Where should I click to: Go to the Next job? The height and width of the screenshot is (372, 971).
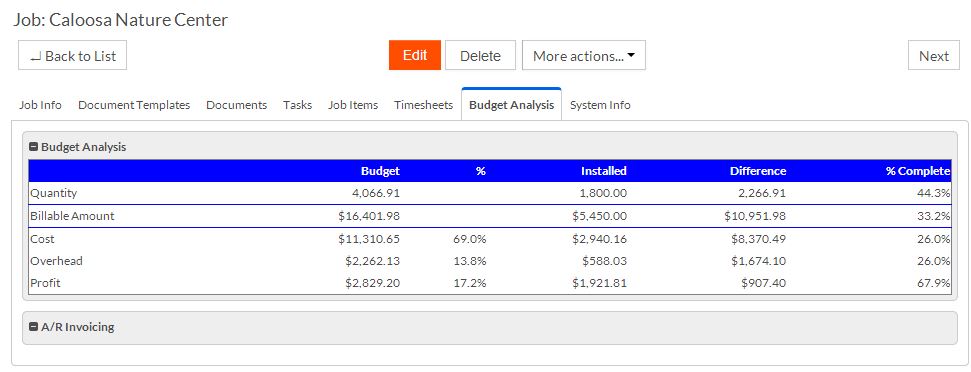[934, 56]
